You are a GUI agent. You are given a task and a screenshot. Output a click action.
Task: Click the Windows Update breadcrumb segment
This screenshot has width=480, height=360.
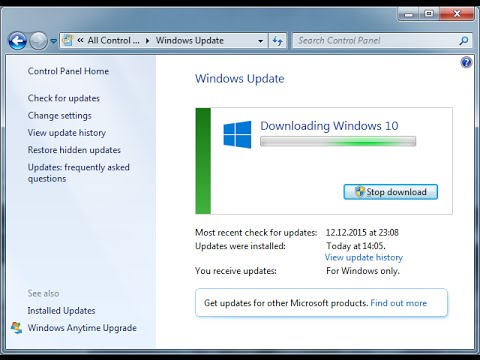tap(190, 40)
